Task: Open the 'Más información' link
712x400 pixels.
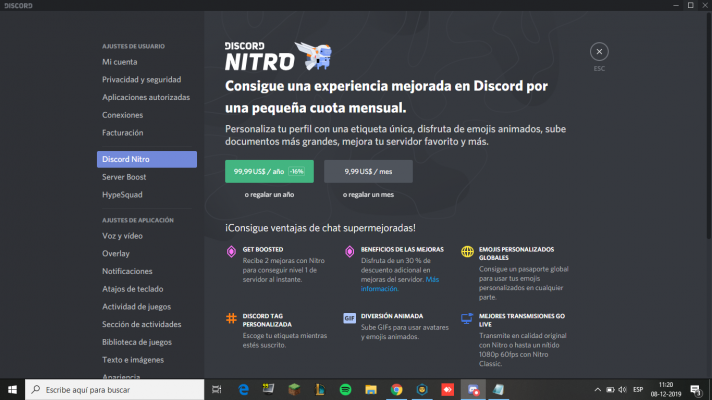Action: [x=400, y=284]
